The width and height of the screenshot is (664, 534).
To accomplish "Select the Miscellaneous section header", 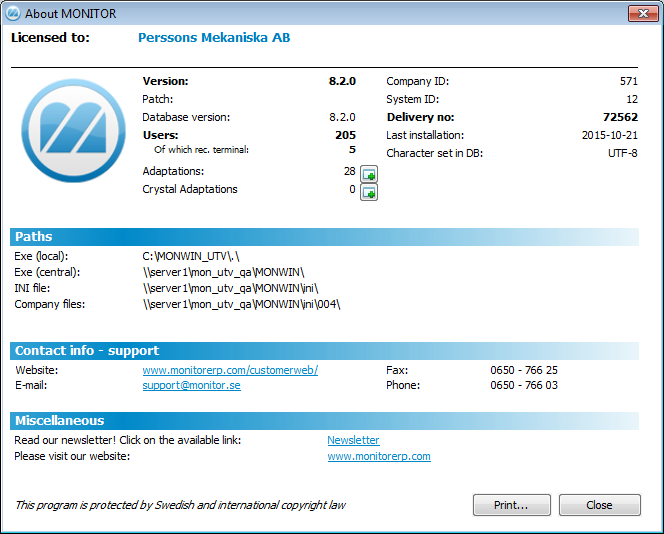I will (x=324, y=421).
